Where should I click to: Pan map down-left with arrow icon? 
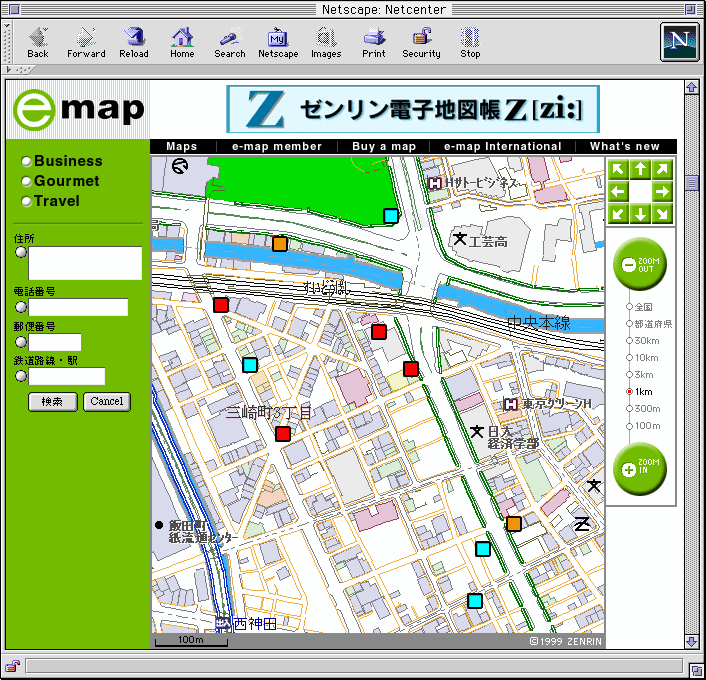[x=618, y=213]
